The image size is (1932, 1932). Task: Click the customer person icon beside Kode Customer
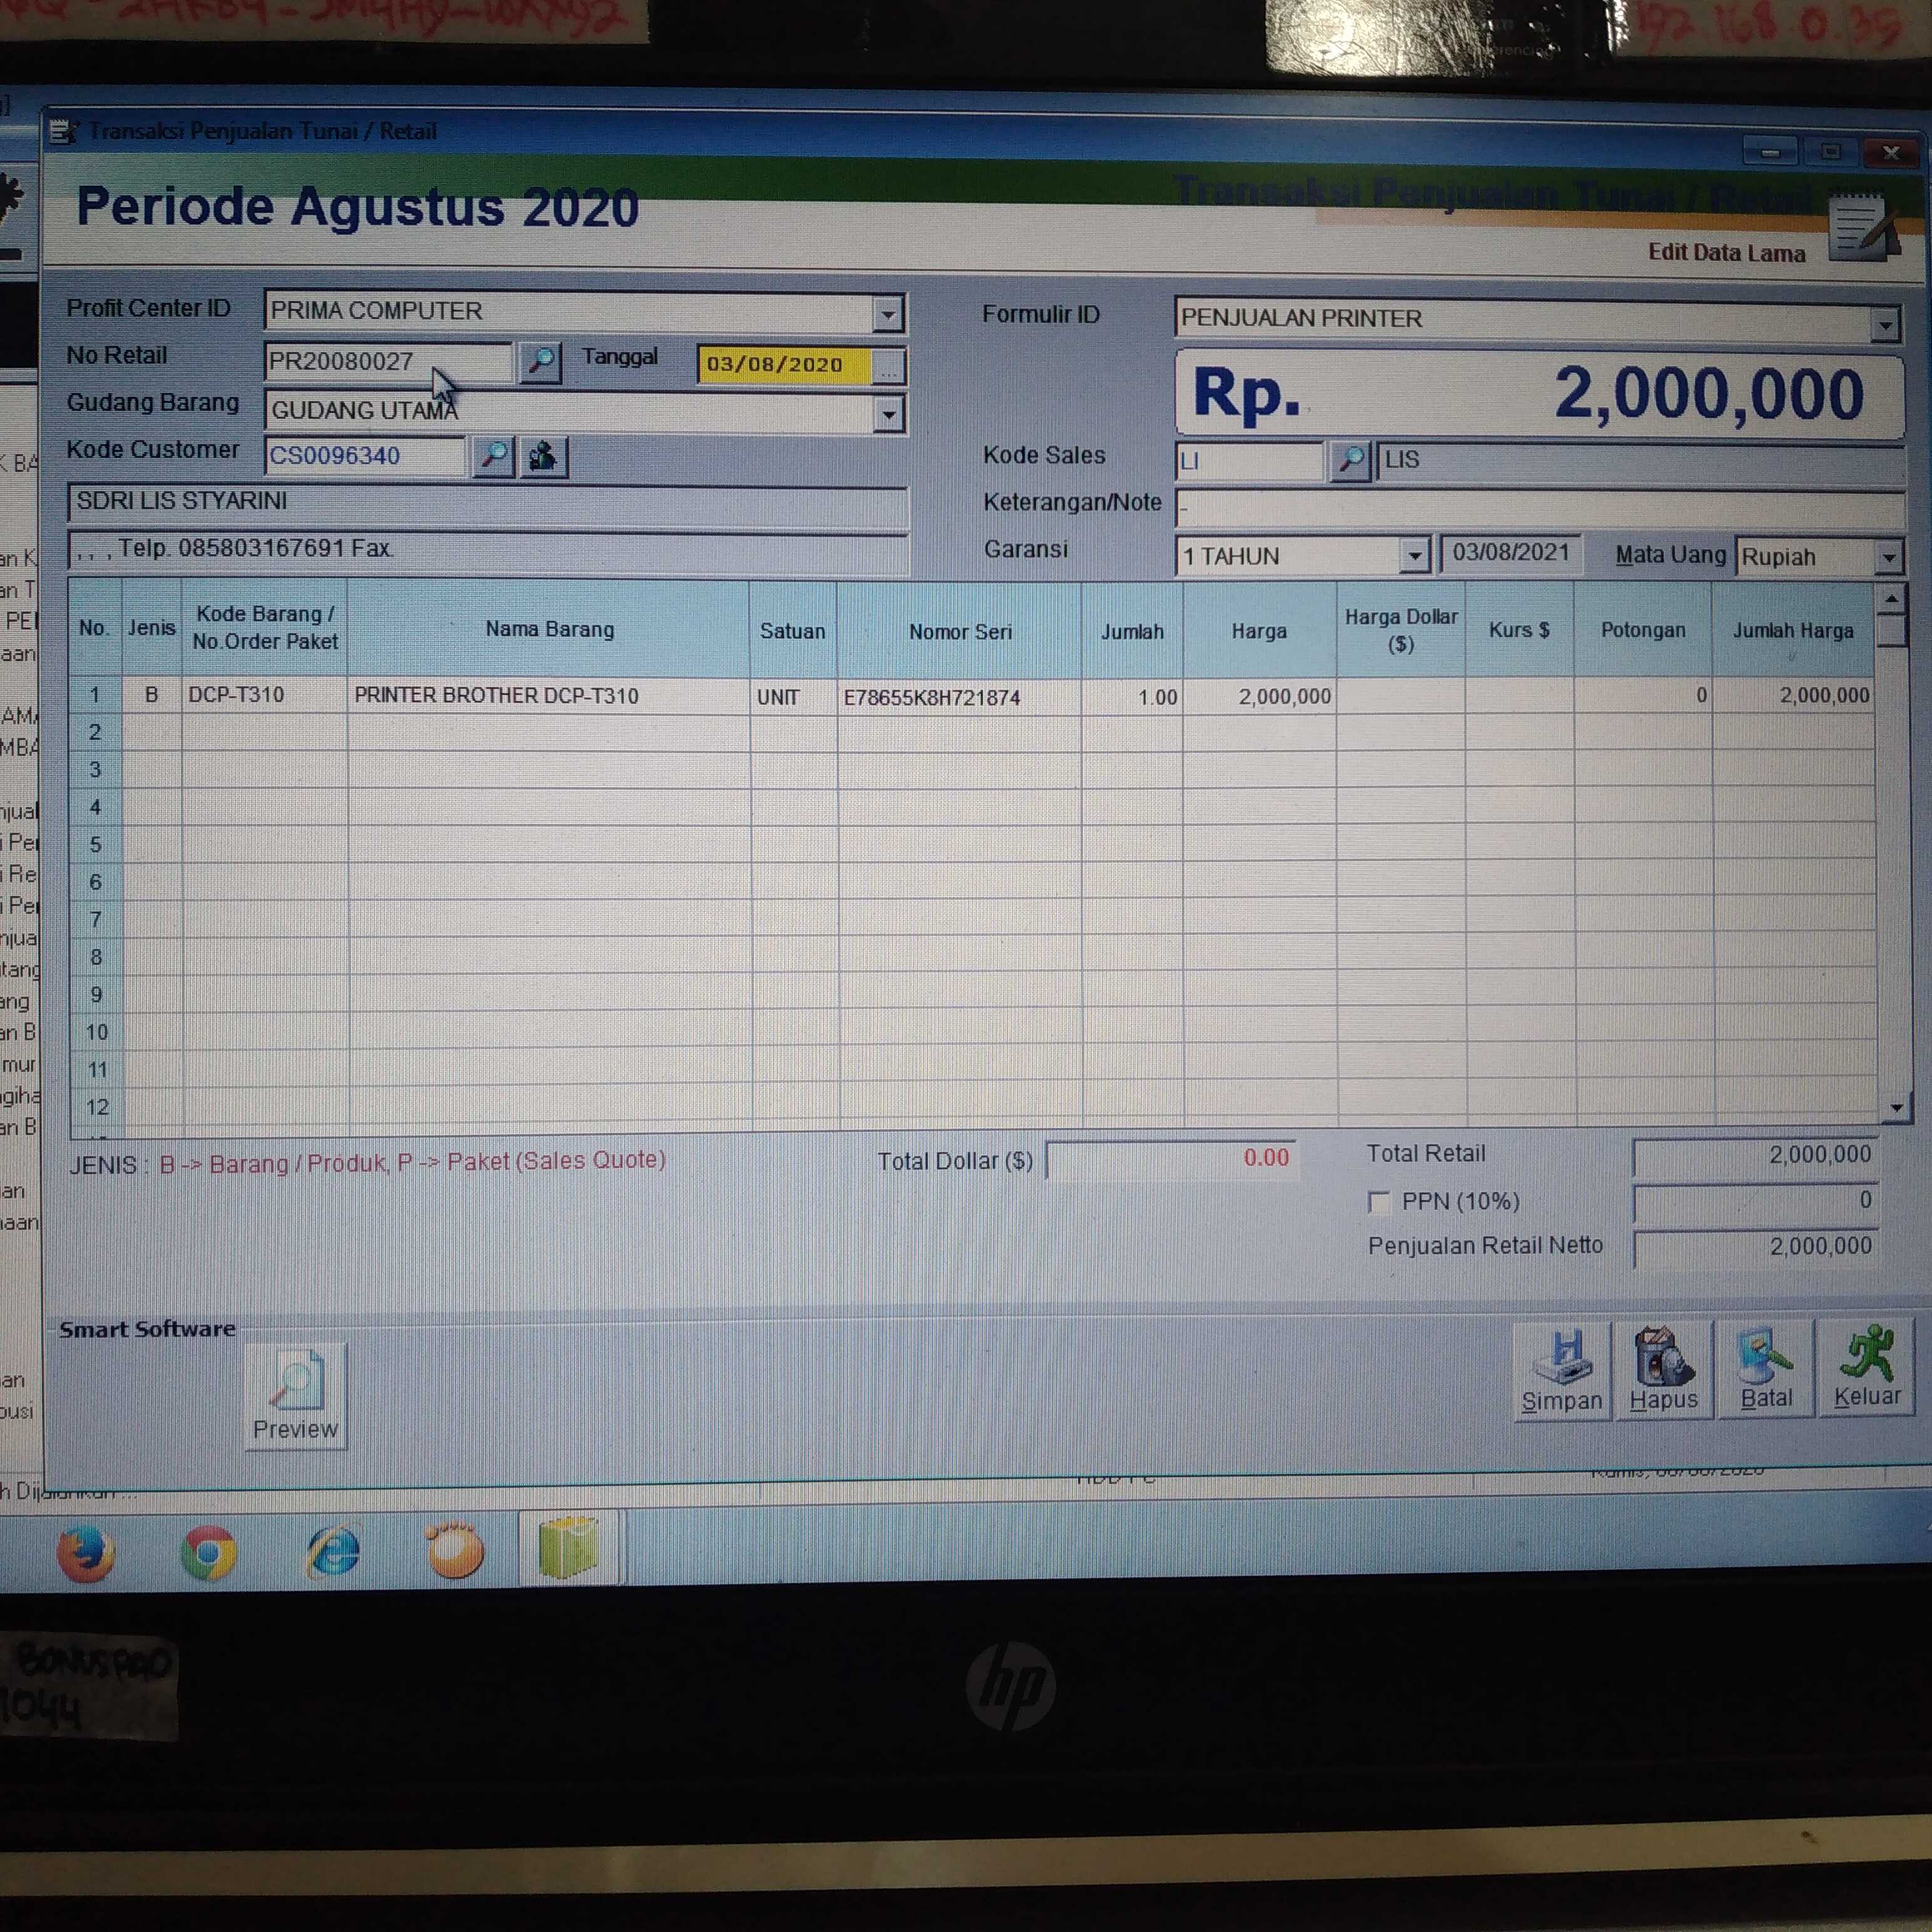coord(544,457)
